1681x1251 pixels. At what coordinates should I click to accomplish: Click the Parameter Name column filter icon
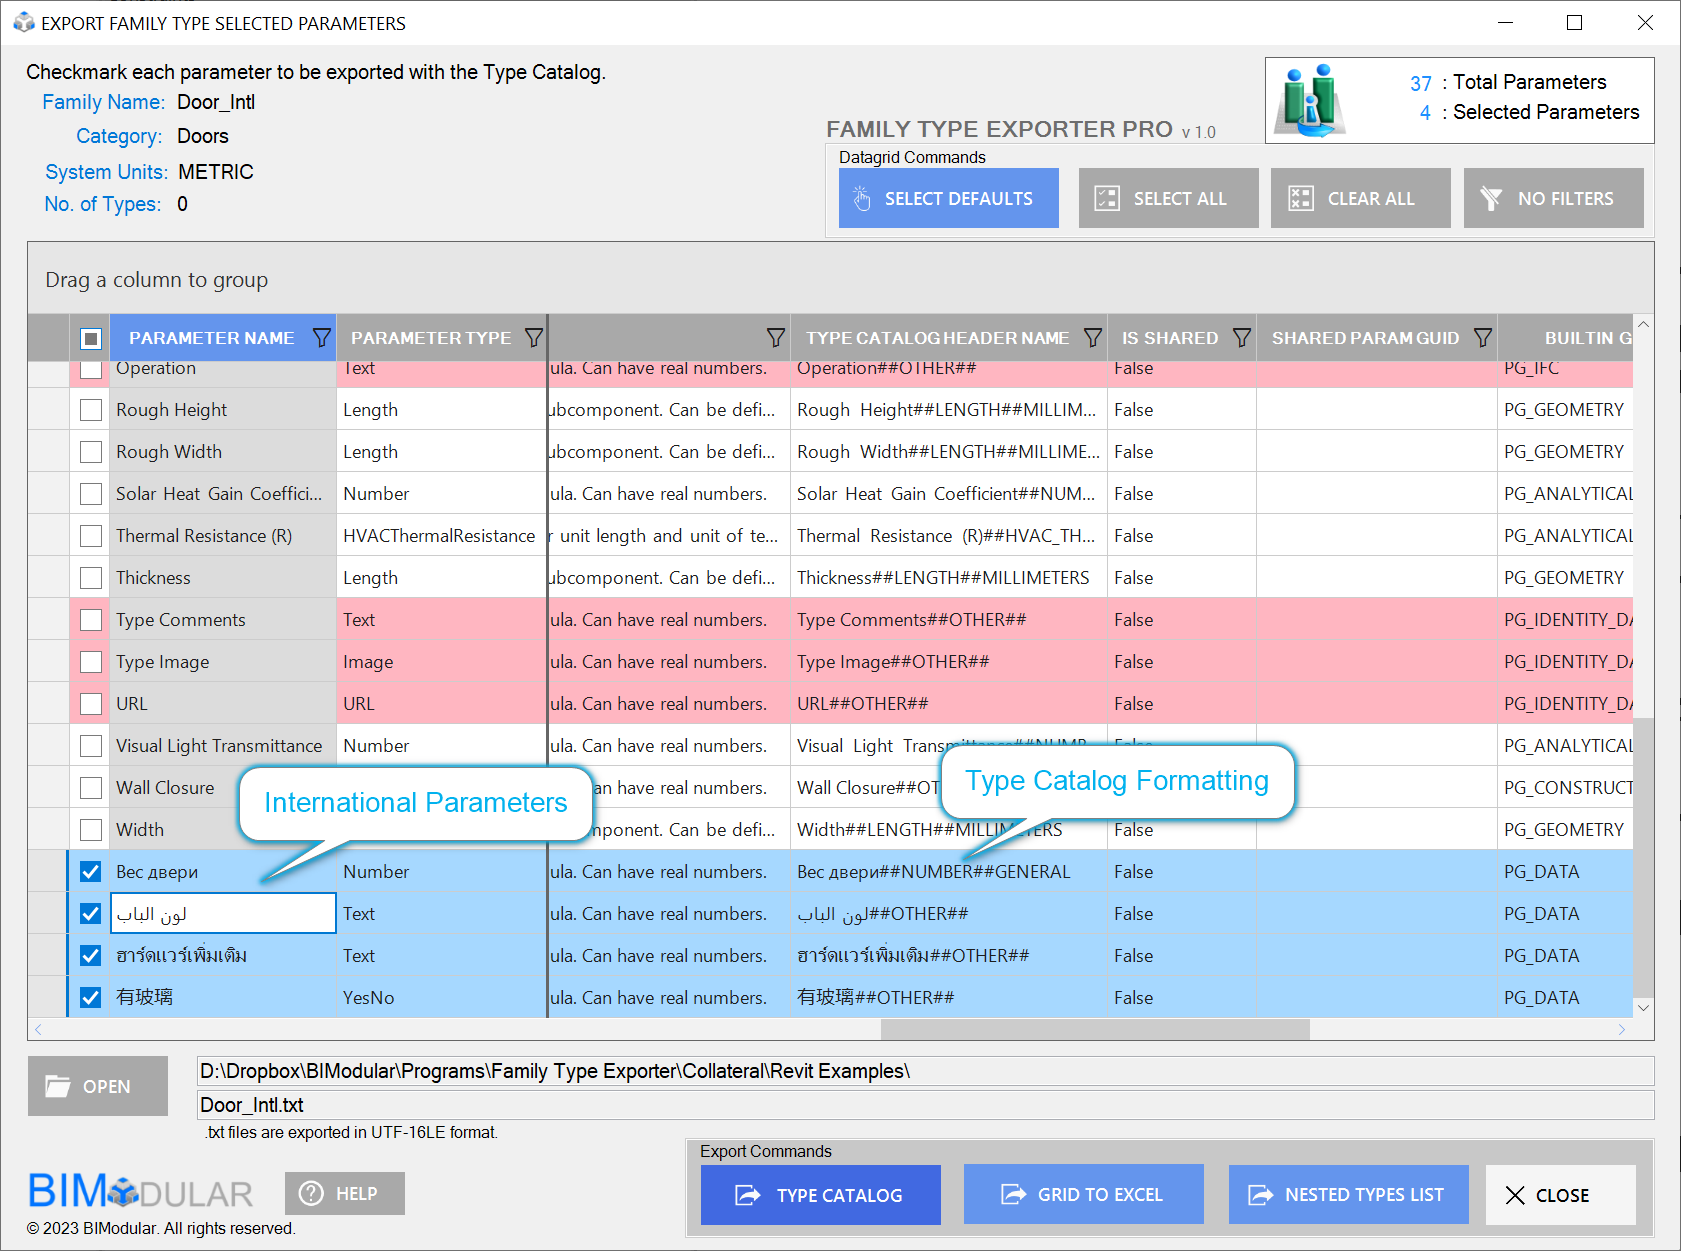(321, 338)
